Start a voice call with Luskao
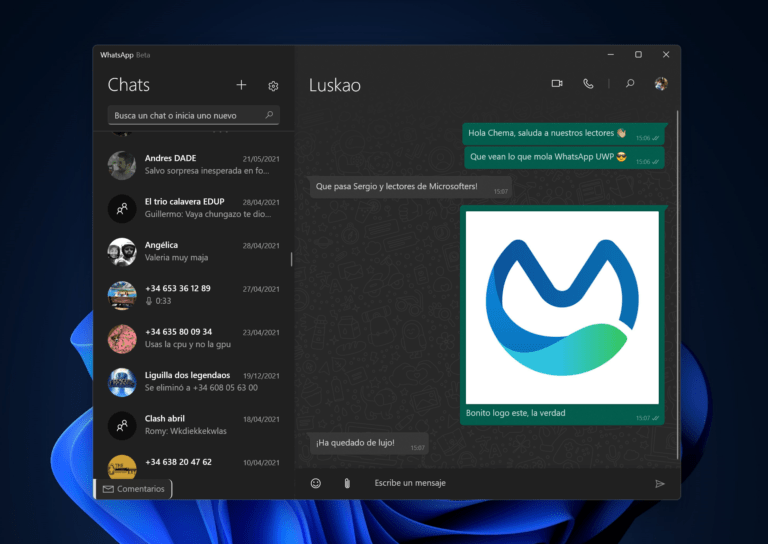Image resolution: width=768 pixels, height=544 pixels. [x=588, y=84]
